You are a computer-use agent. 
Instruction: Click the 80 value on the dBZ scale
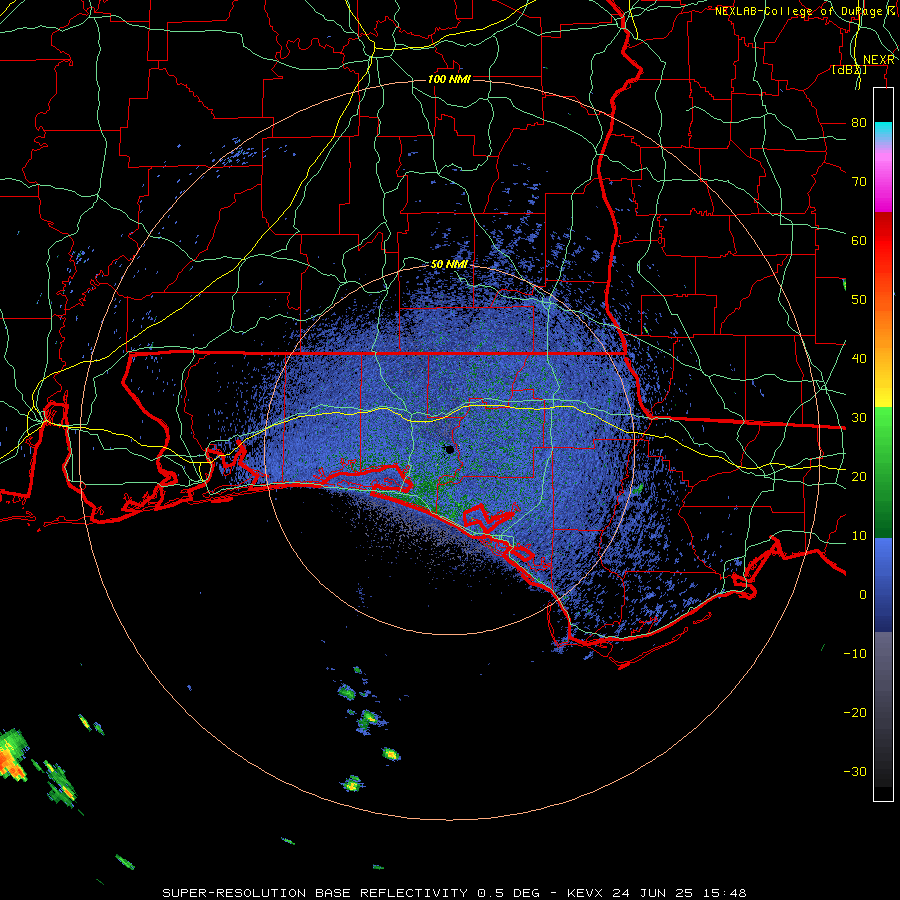click(x=859, y=122)
